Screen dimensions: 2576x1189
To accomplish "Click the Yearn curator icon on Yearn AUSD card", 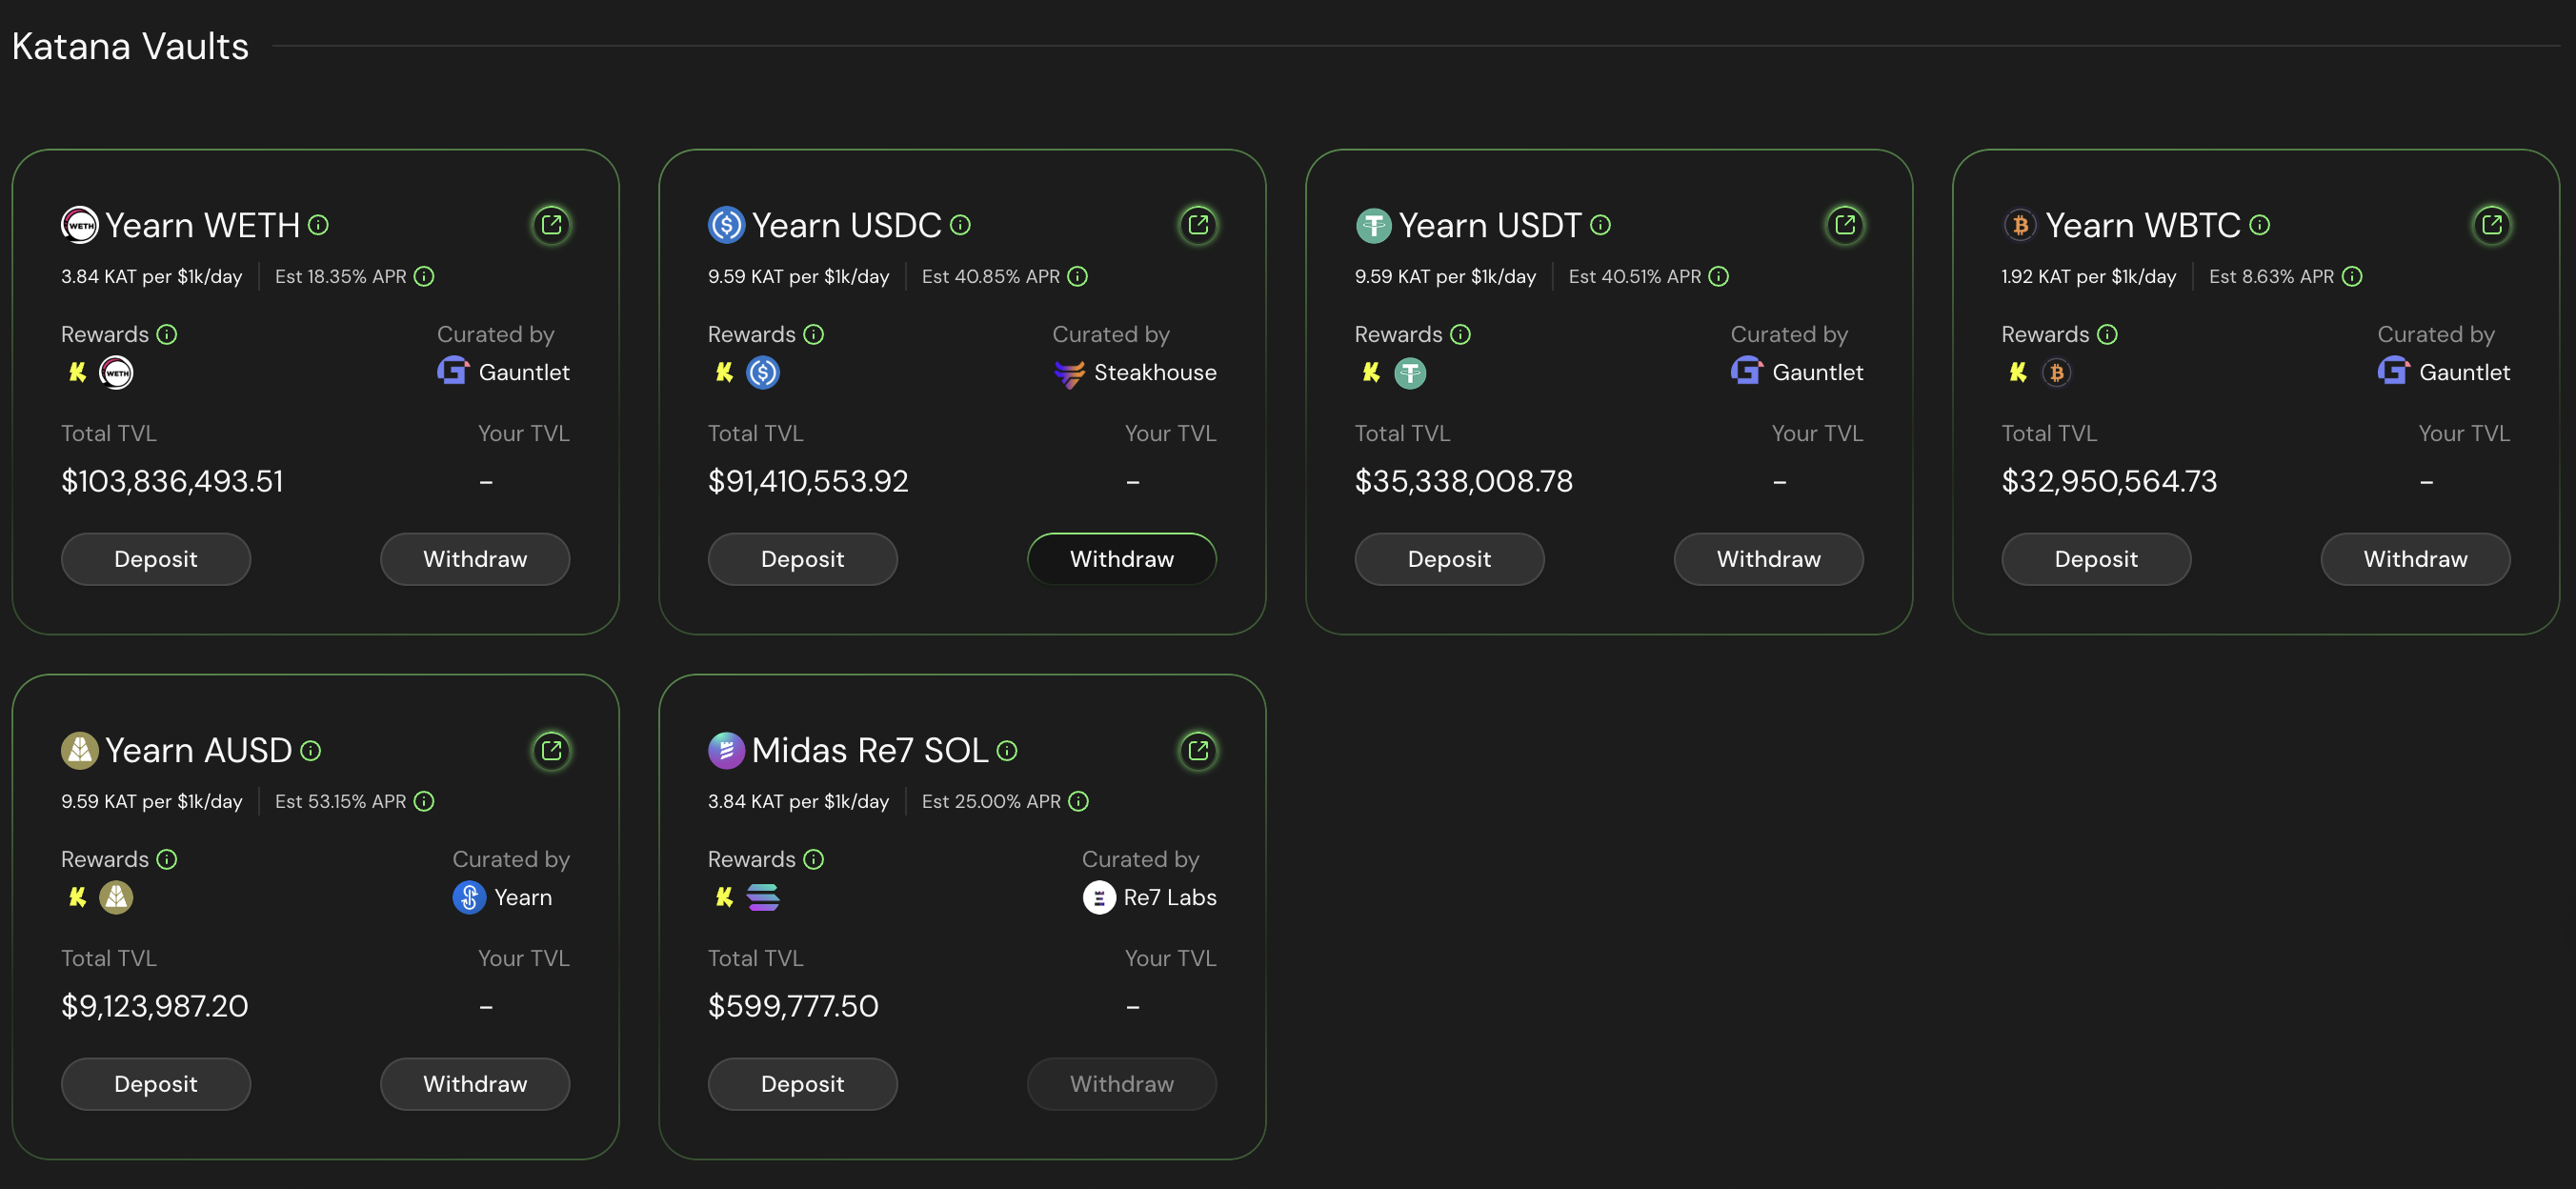I will coord(469,897).
